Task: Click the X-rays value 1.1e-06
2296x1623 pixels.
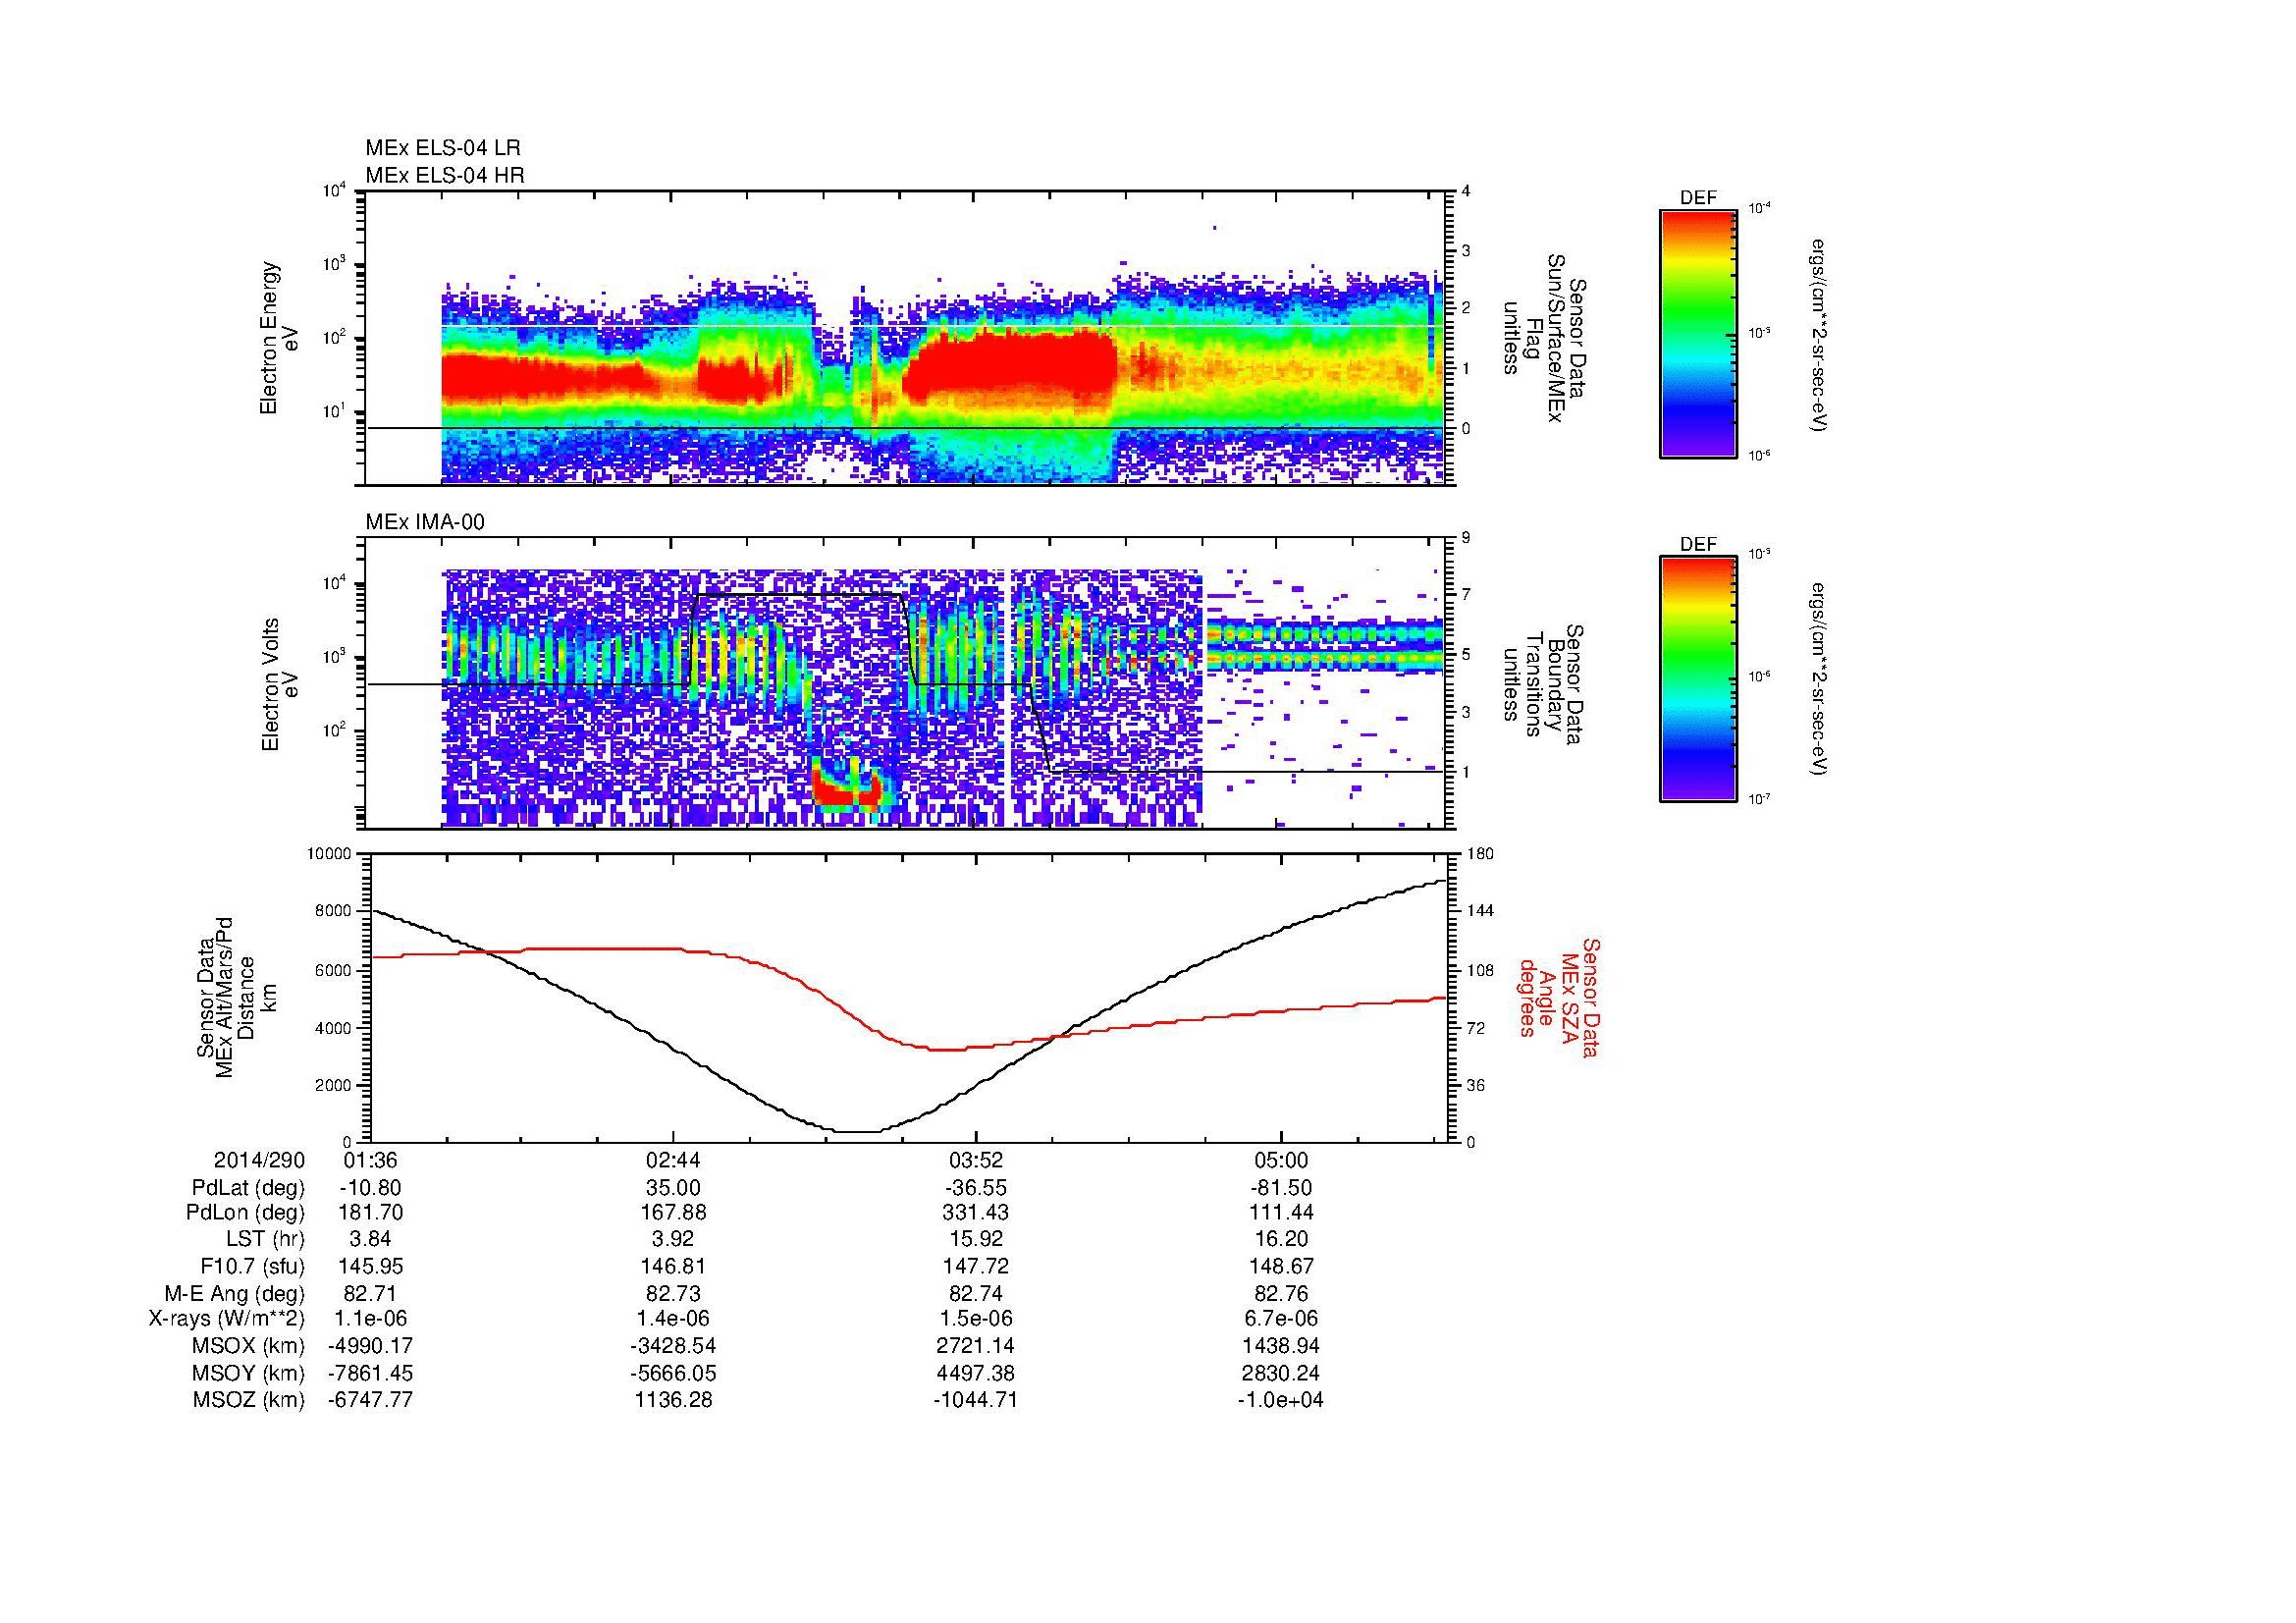Action: tap(371, 1319)
